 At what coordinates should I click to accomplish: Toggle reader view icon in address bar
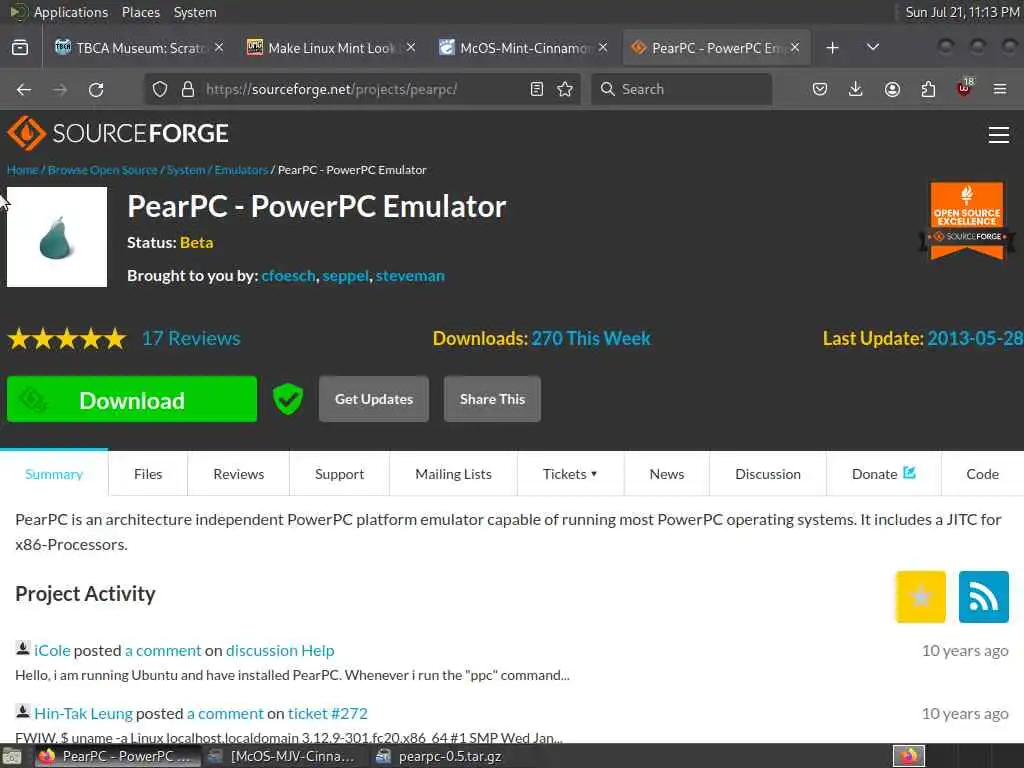click(537, 89)
